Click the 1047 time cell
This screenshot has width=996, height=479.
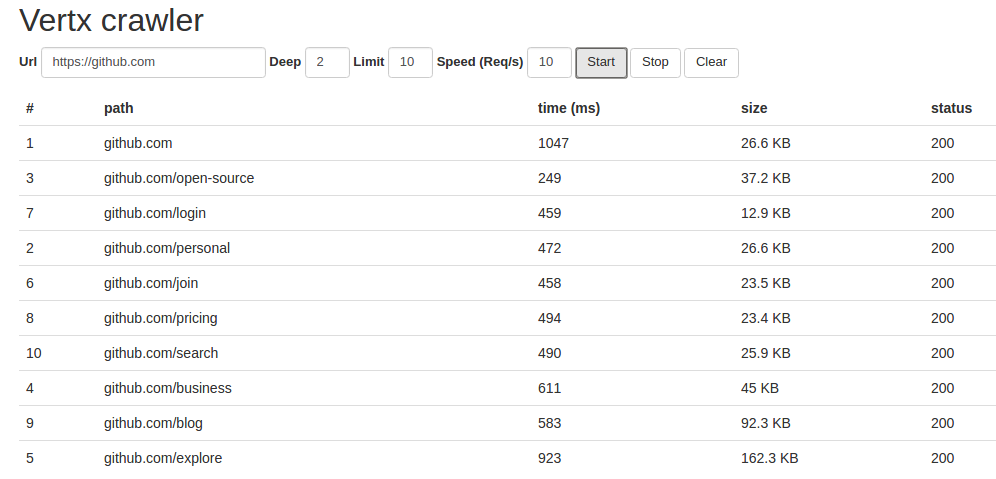[553, 144]
